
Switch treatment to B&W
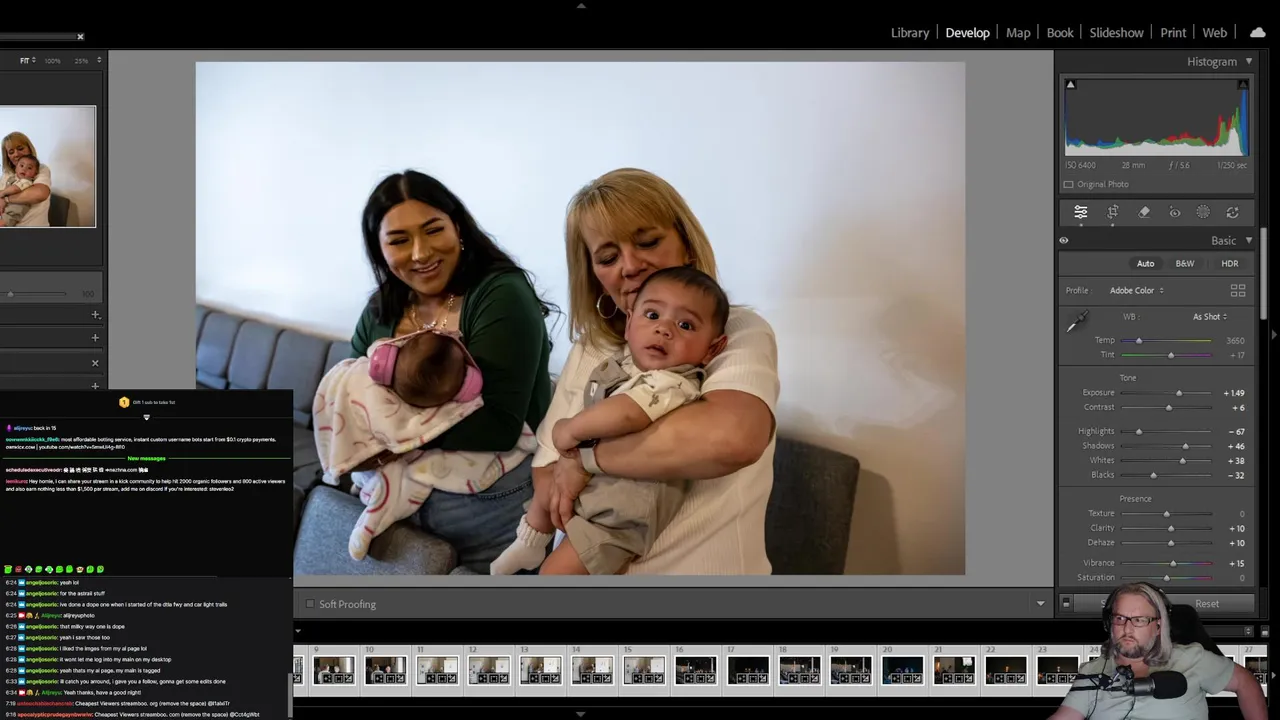click(1185, 264)
